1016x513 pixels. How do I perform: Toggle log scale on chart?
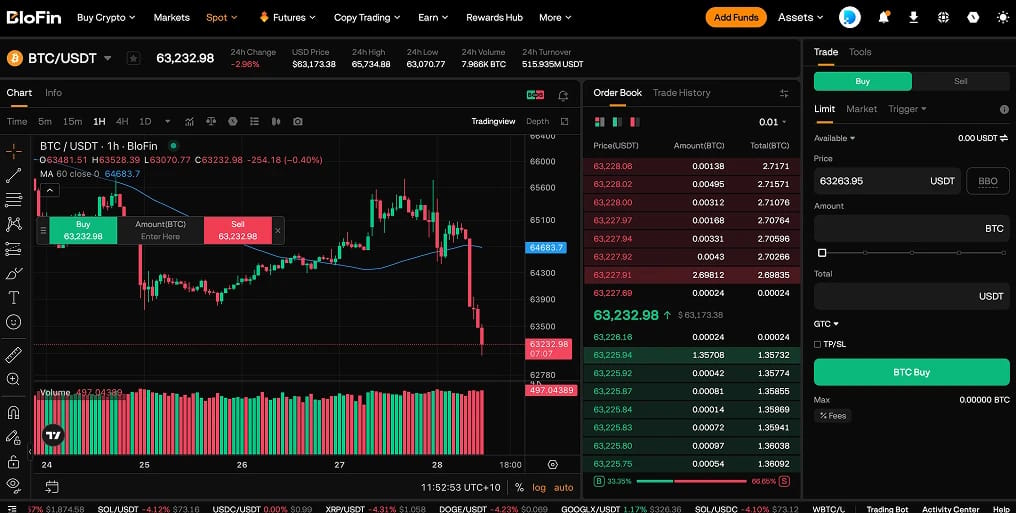pyautogui.click(x=539, y=487)
